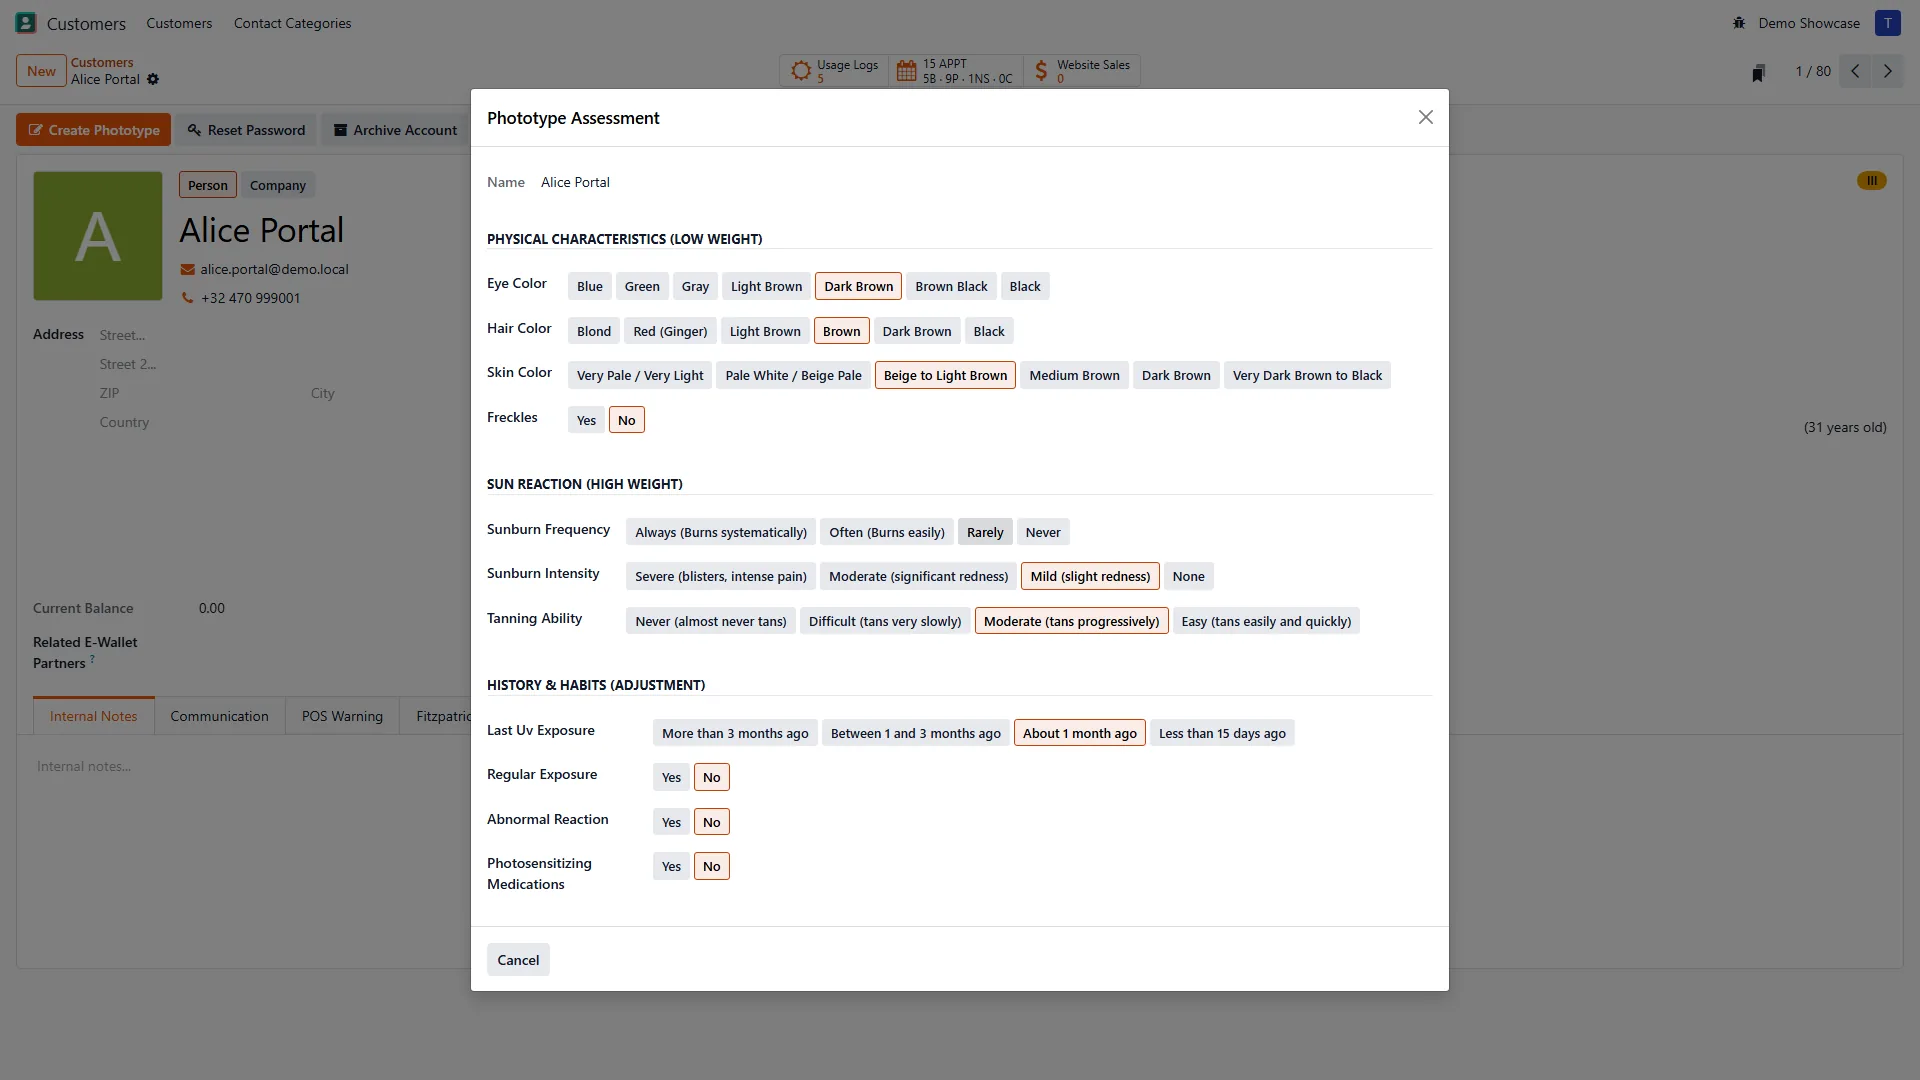Choose None sunburn intensity

1188,577
